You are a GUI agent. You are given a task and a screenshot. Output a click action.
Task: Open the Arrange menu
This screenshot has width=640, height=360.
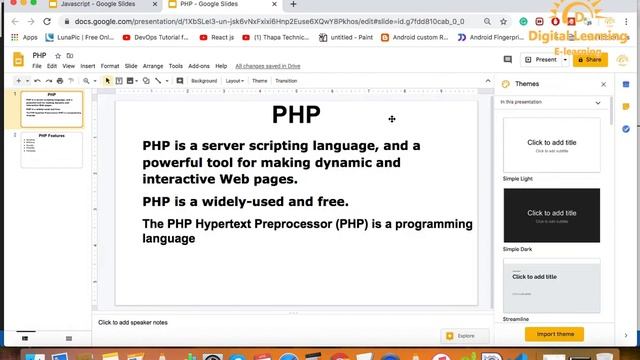(x=153, y=66)
